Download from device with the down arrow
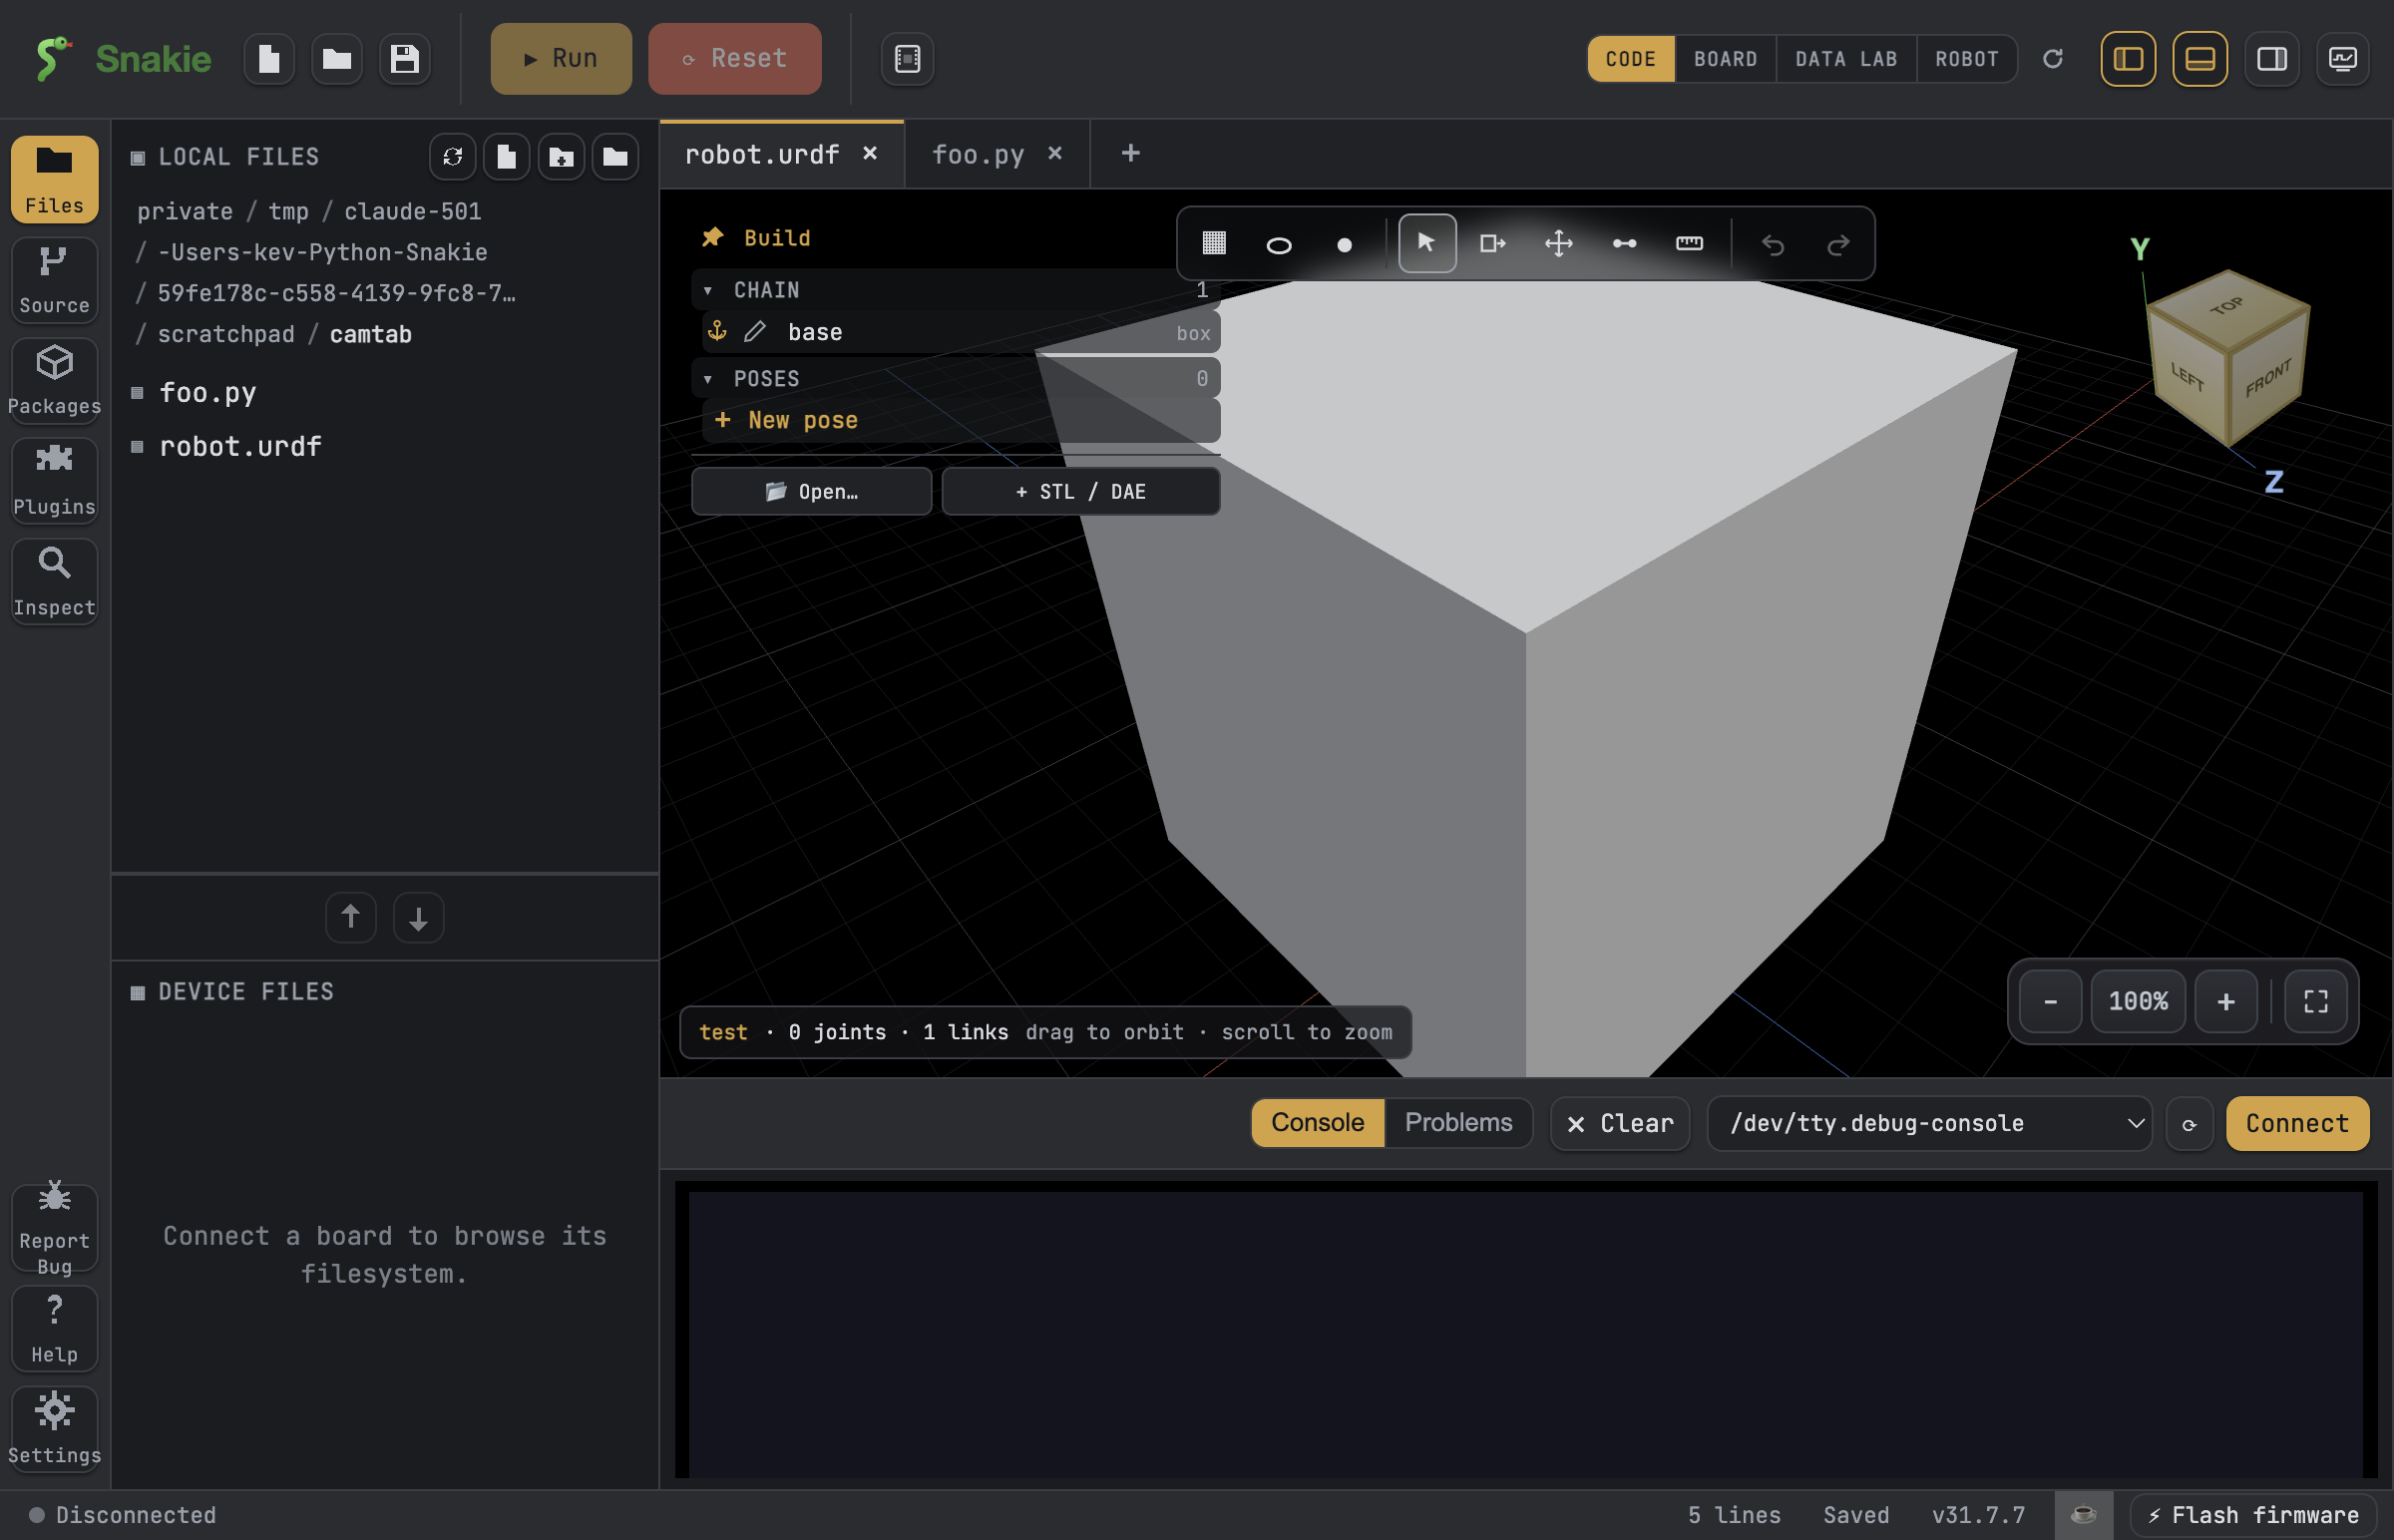Image resolution: width=2394 pixels, height=1540 pixels. click(x=419, y=917)
